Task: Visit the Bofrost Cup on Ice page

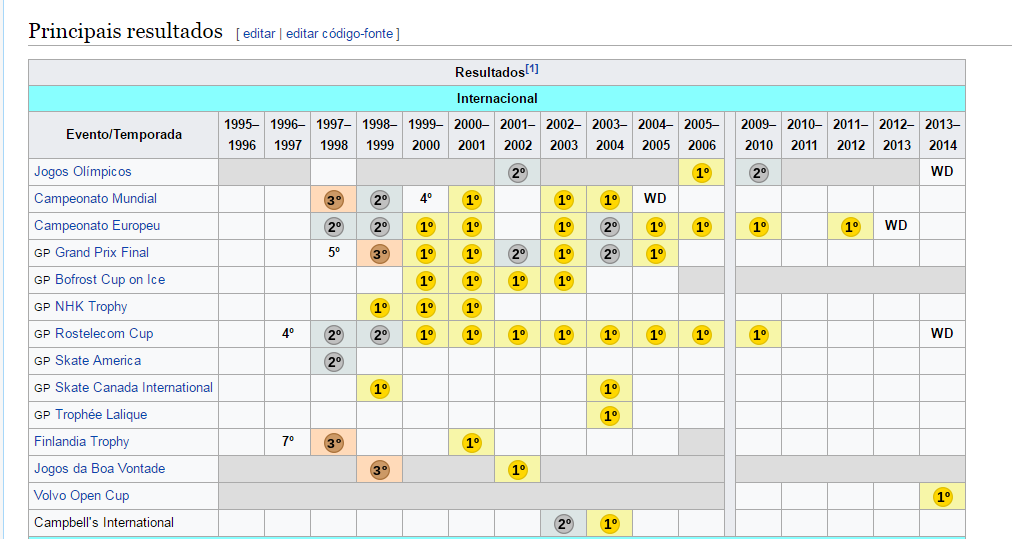Action: coord(110,280)
